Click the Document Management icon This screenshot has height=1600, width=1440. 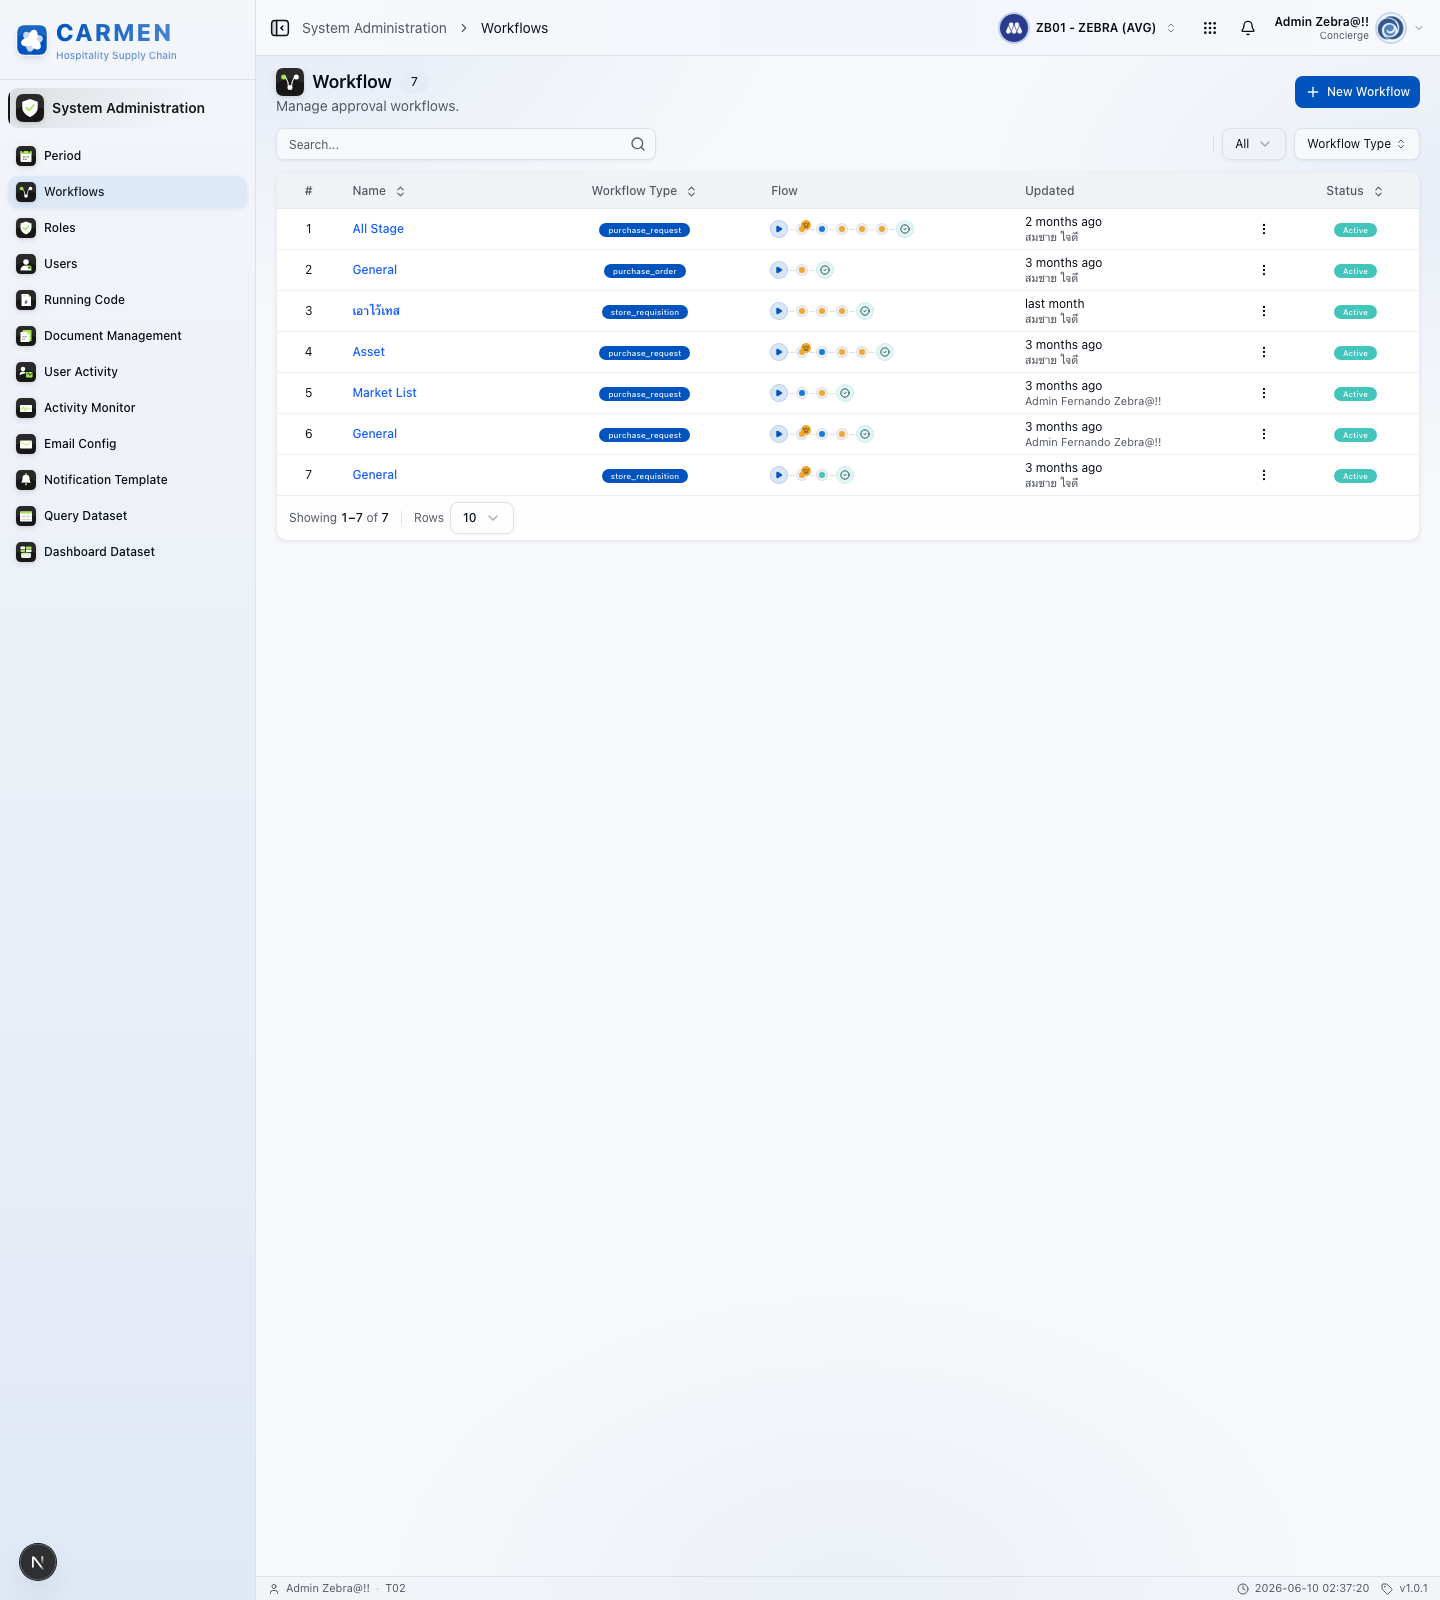[26, 336]
